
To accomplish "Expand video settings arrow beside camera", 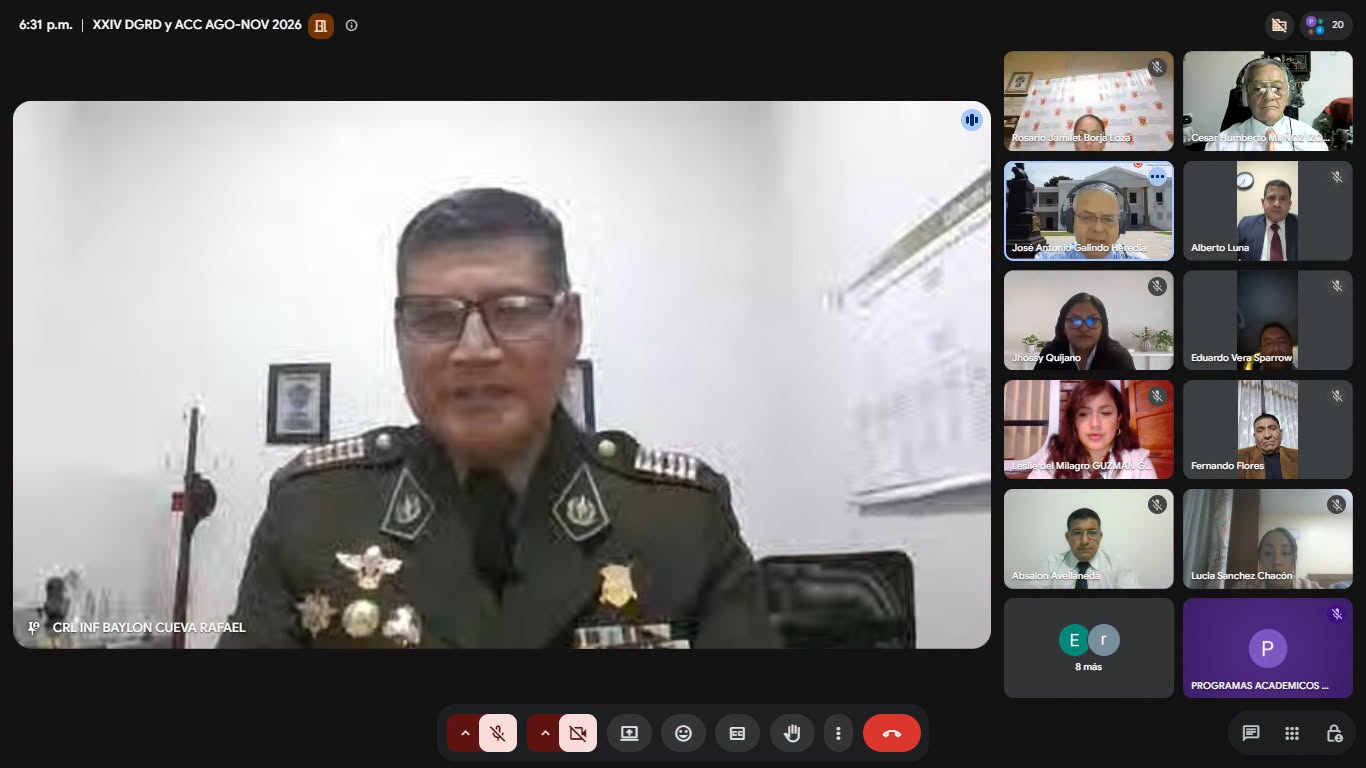I will [x=544, y=733].
